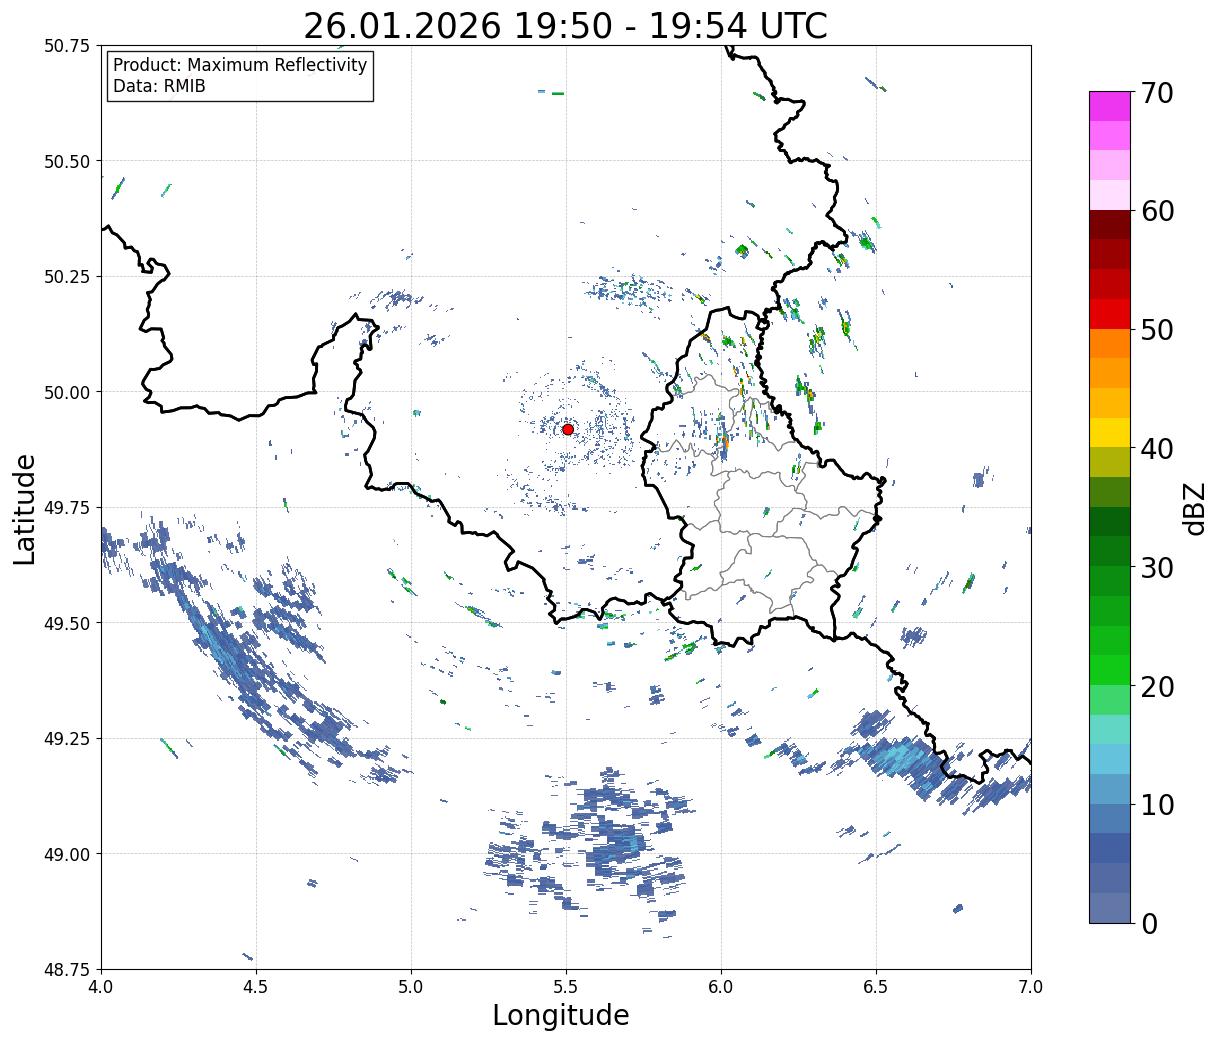Click the red radar location marker
The width and height of the screenshot is (1219, 1040).
[567, 429]
